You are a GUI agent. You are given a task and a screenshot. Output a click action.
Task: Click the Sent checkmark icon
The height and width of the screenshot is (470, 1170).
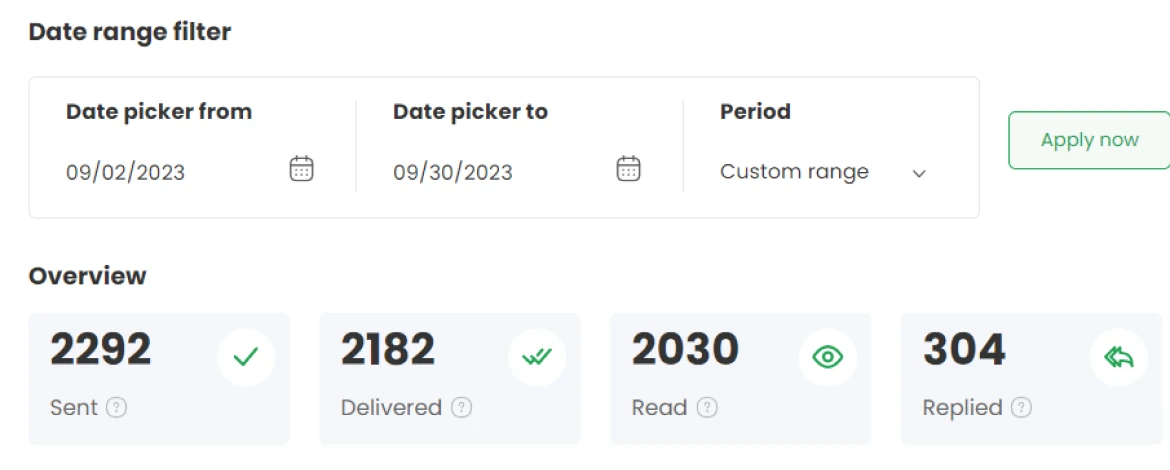click(x=245, y=358)
